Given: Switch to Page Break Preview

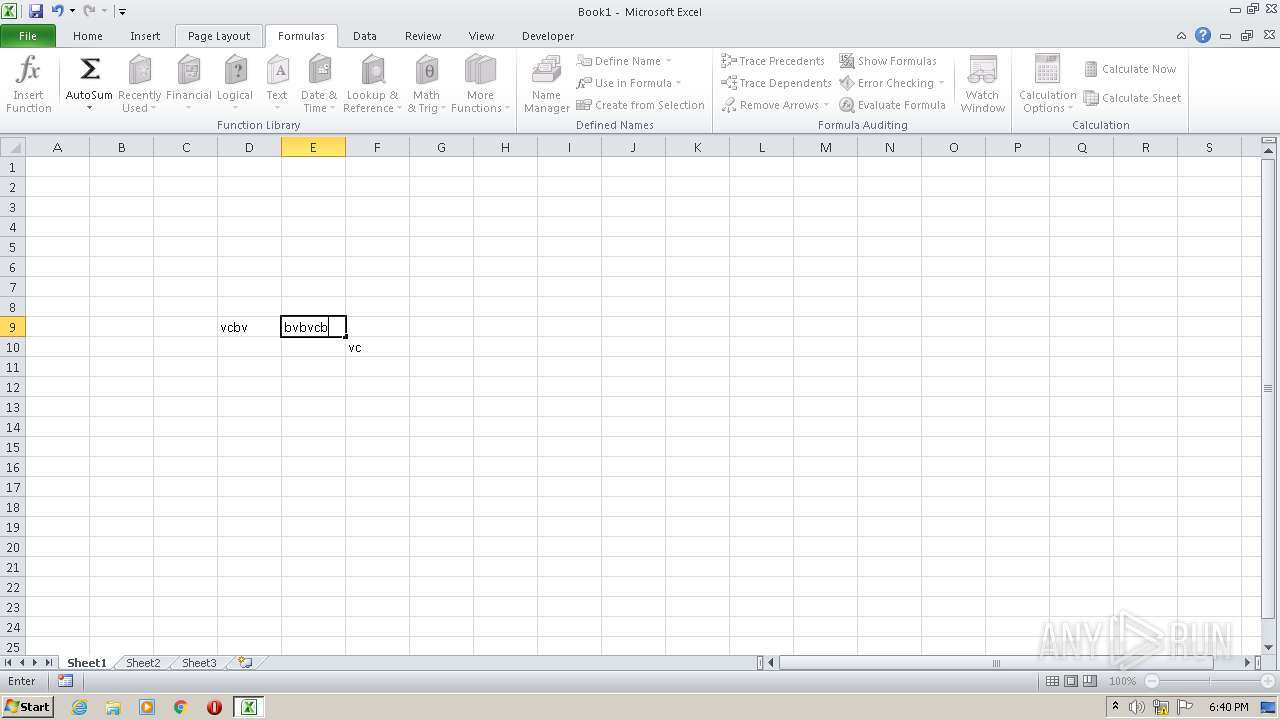Looking at the screenshot, I should (1090, 681).
